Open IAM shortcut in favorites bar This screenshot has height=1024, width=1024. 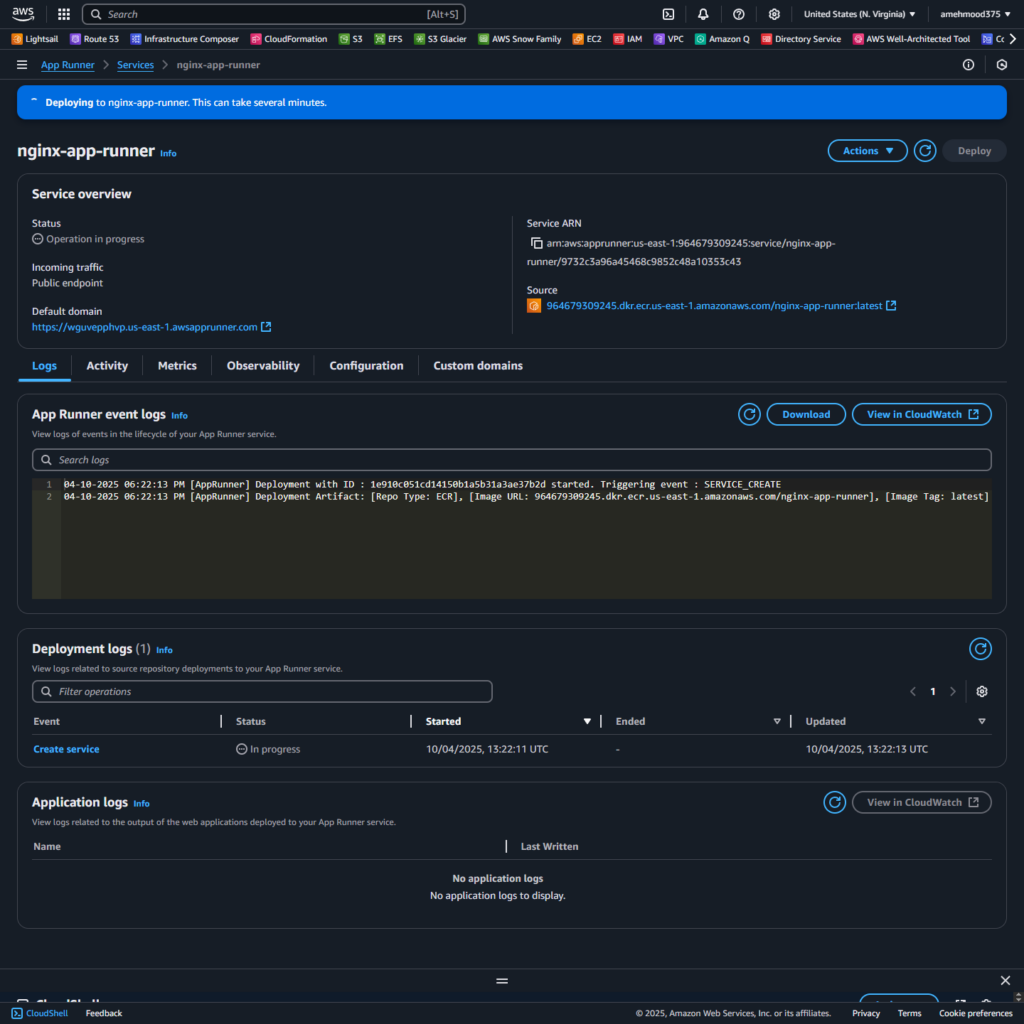628,39
